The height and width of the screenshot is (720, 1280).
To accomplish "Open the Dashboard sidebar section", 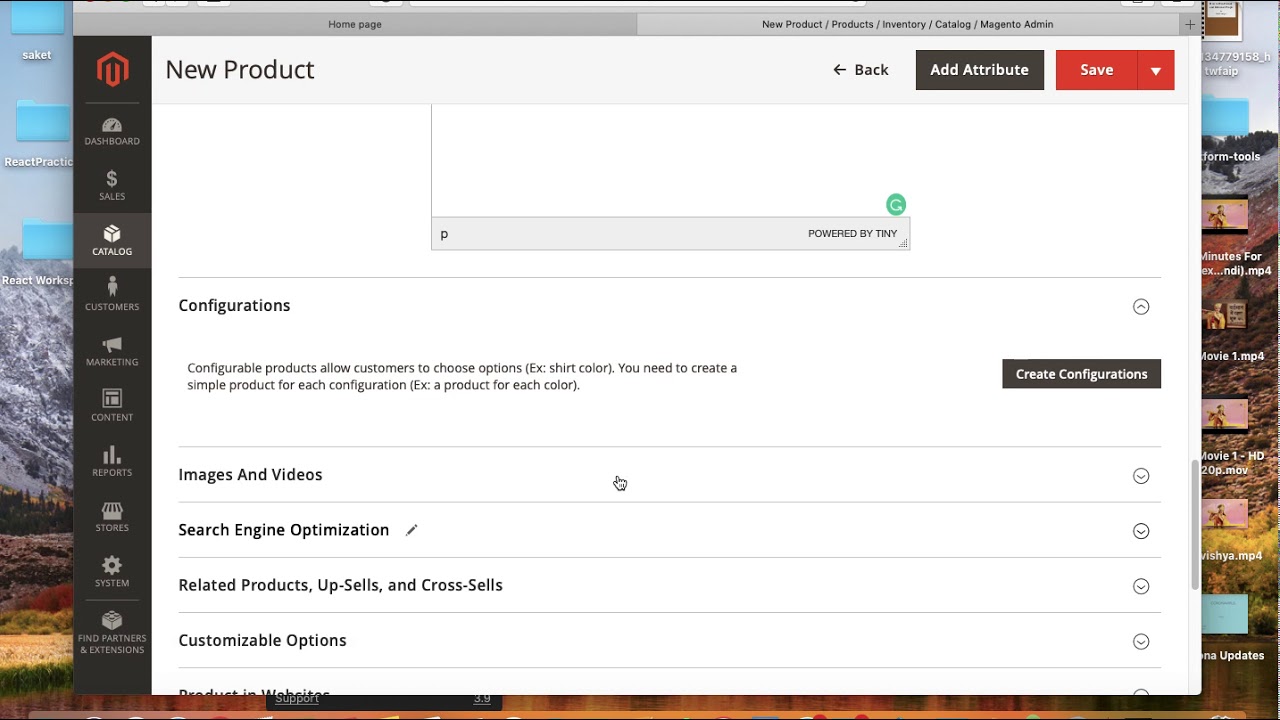I will click(112, 131).
